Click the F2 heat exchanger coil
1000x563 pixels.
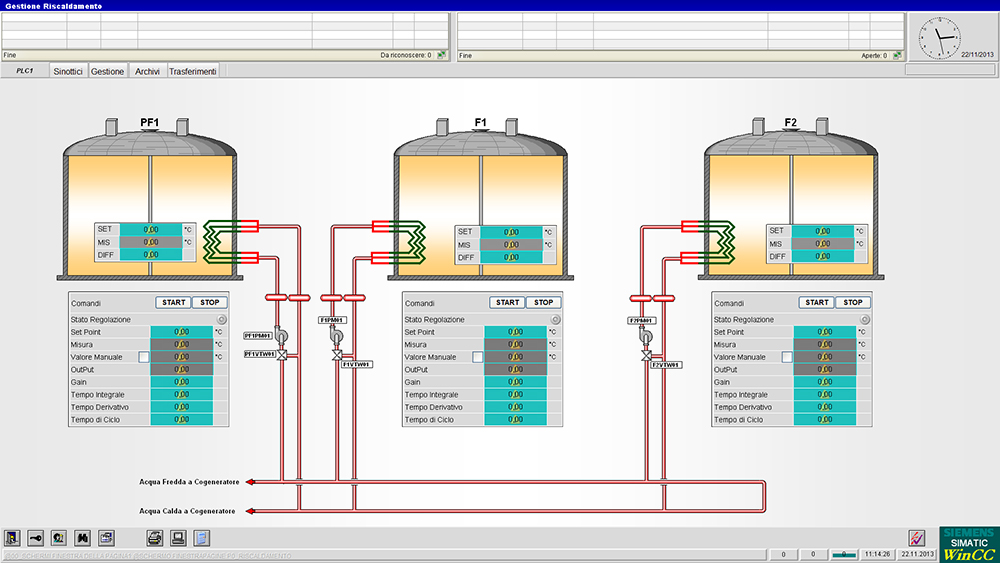pyautogui.click(x=716, y=242)
